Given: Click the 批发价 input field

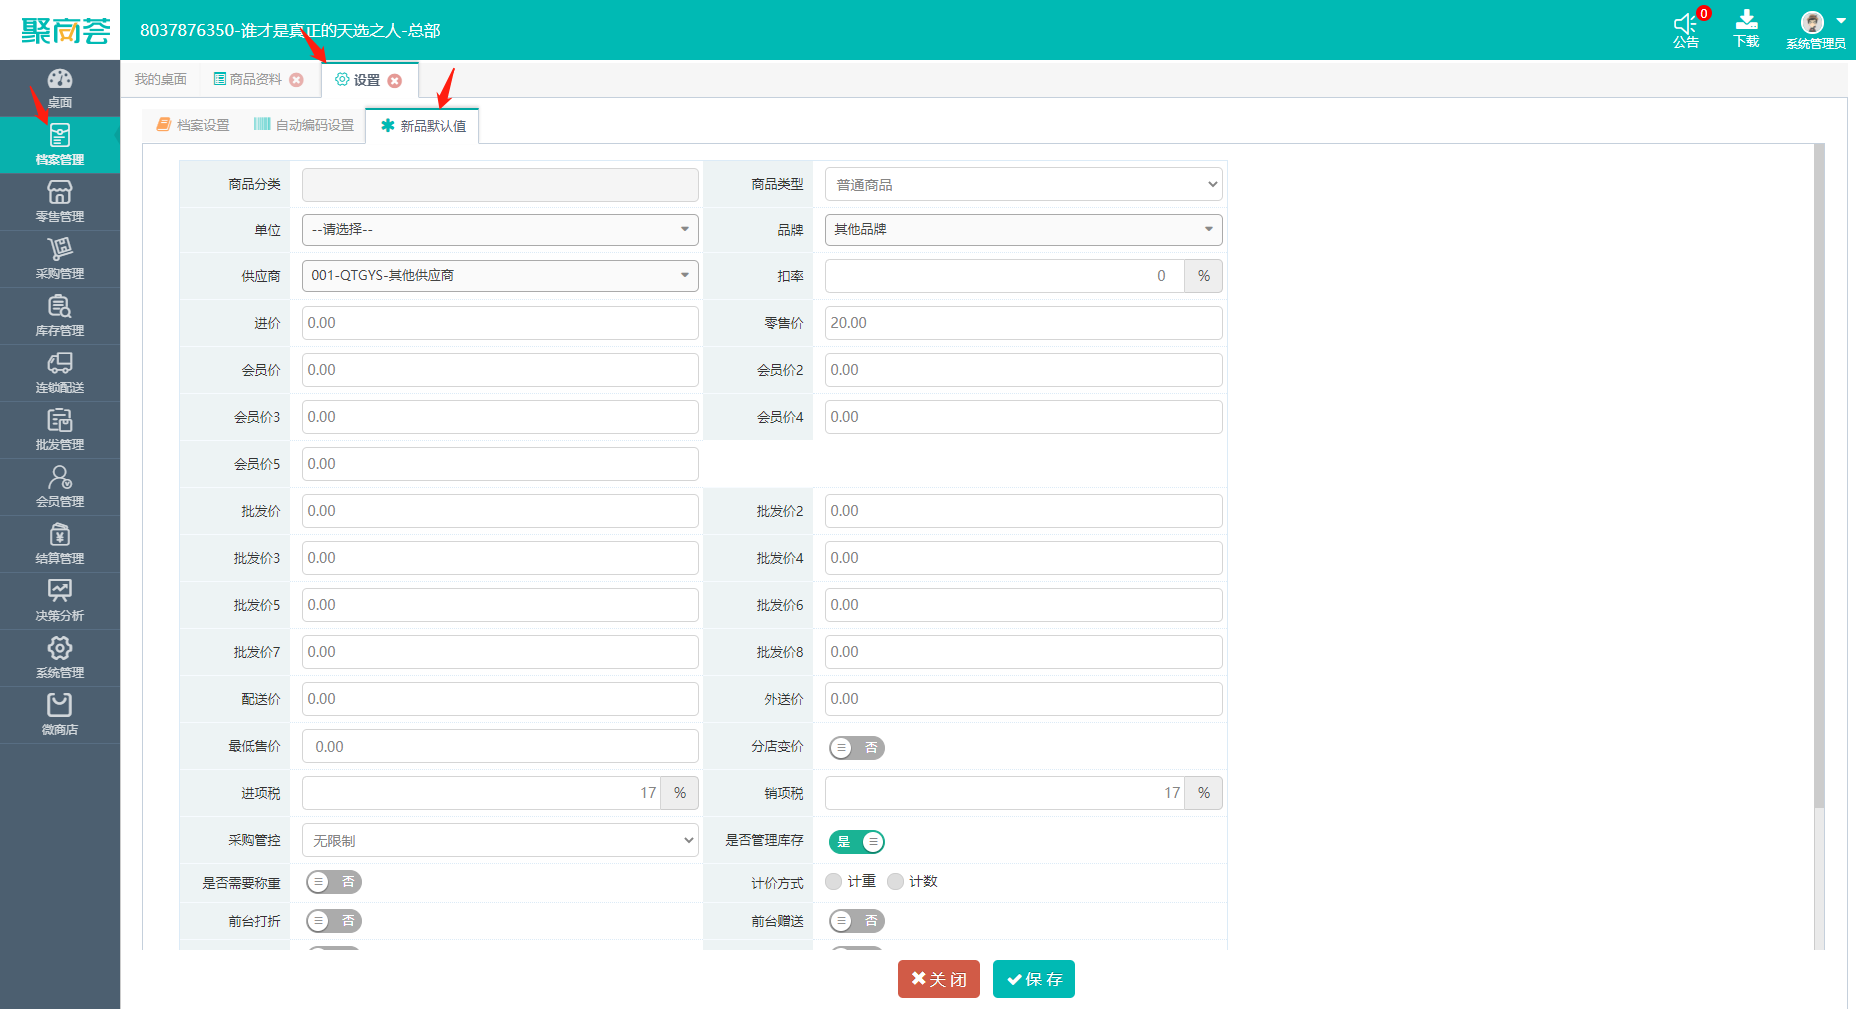Looking at the screenshot, I should click(500, 511).
